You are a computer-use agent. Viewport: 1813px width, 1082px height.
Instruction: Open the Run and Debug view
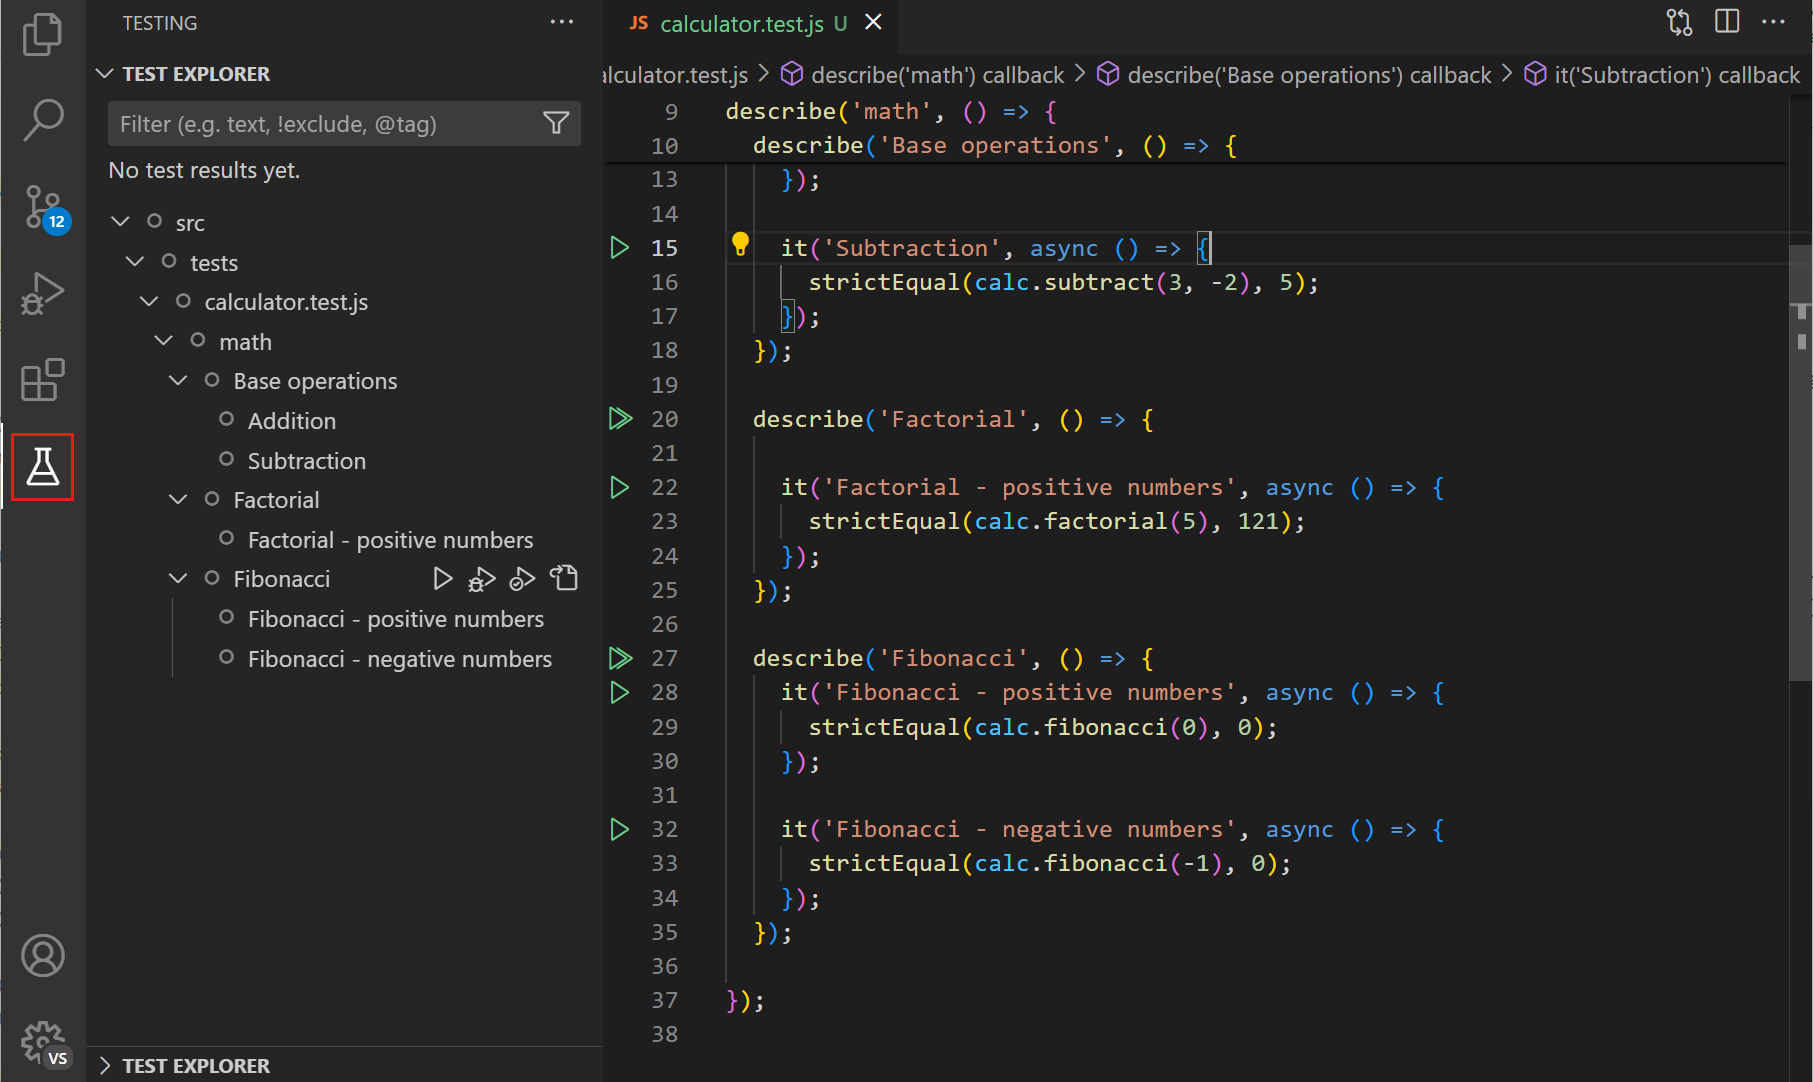tap(42, 293)
